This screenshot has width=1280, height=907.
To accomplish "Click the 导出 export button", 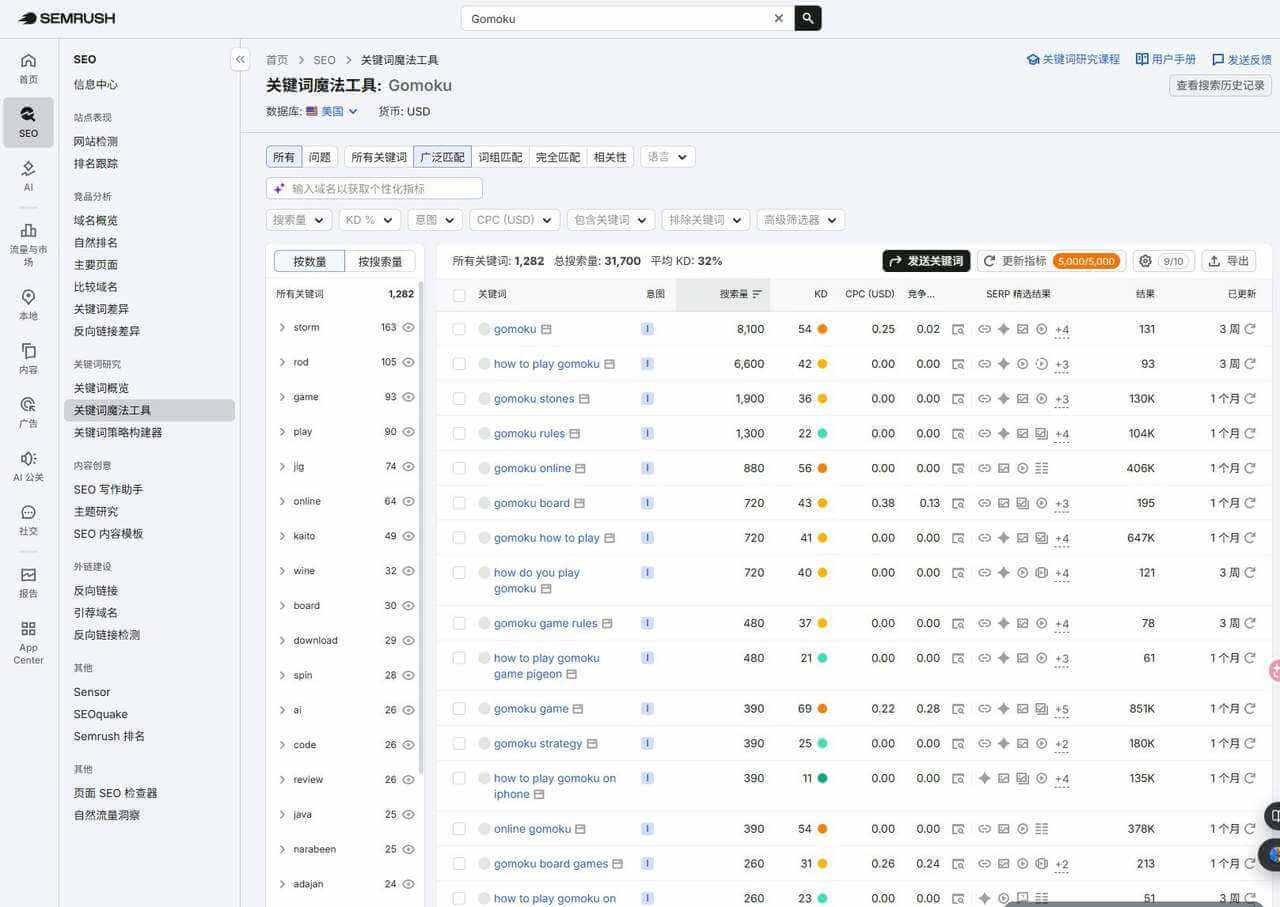I will coord(1229,261).
